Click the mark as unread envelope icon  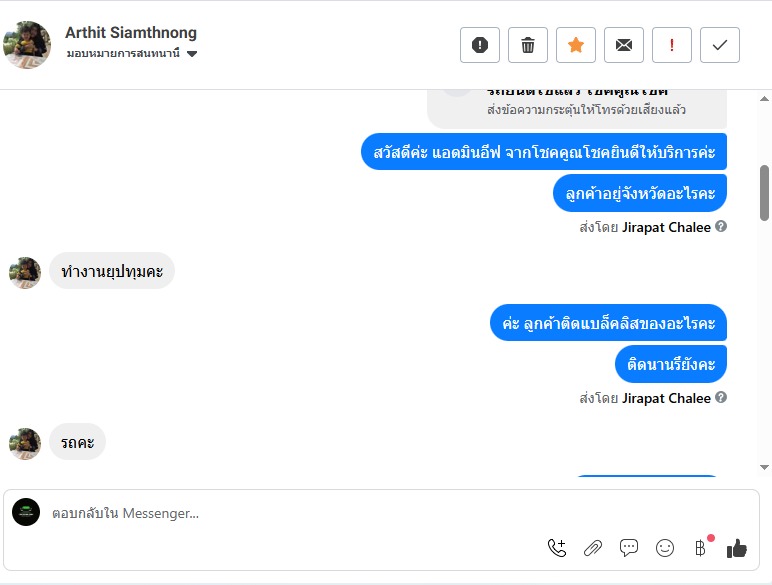[624, 45]
